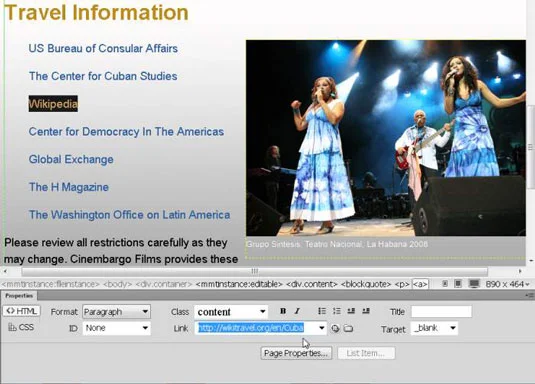535x384 pixels.
Task: Select the Grupo Sintesis concert photo
Action: coord(386,138)
